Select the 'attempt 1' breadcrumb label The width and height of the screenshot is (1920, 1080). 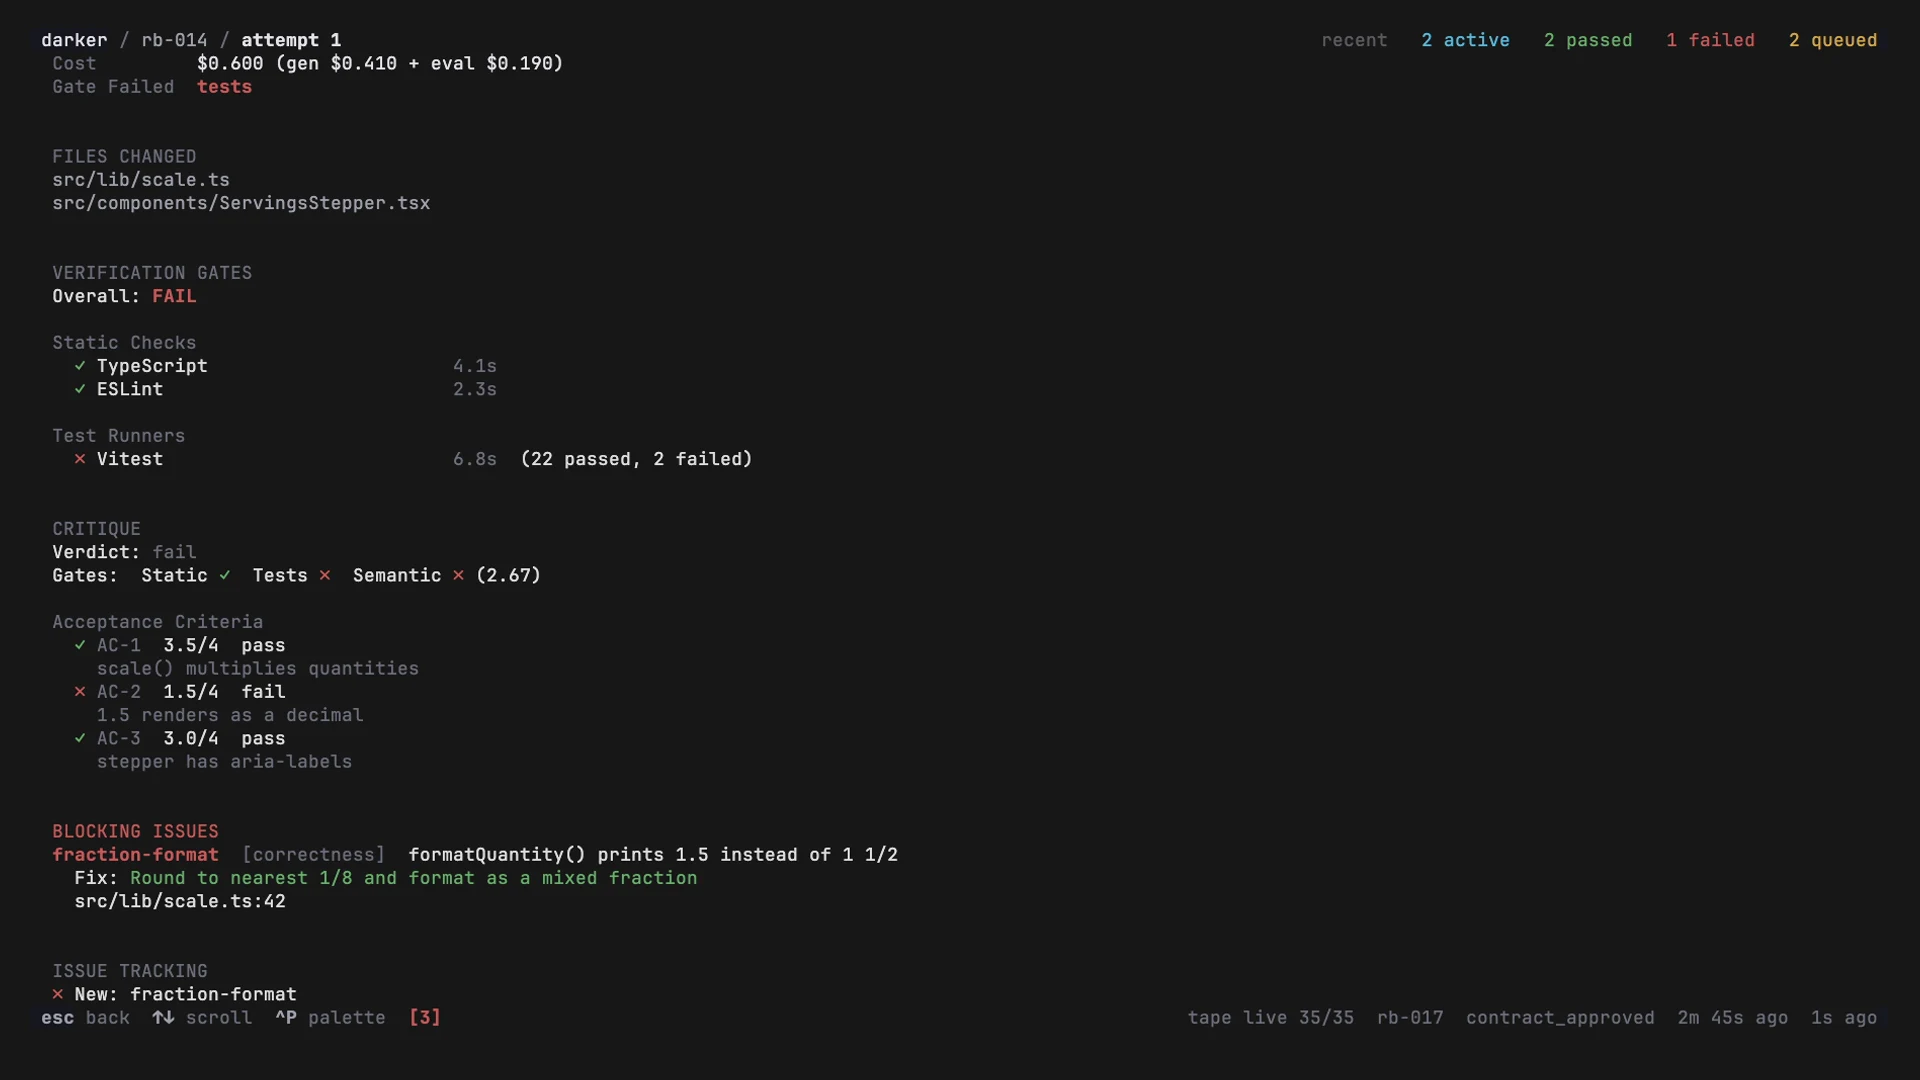pyautogui.click(x=291, y=40)
